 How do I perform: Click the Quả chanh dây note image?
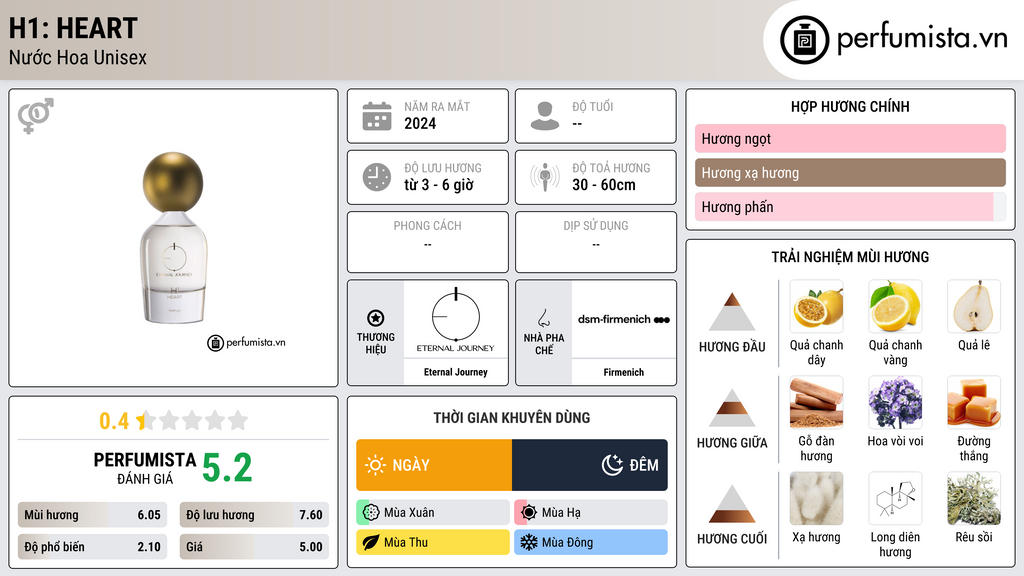click(816, 307)
